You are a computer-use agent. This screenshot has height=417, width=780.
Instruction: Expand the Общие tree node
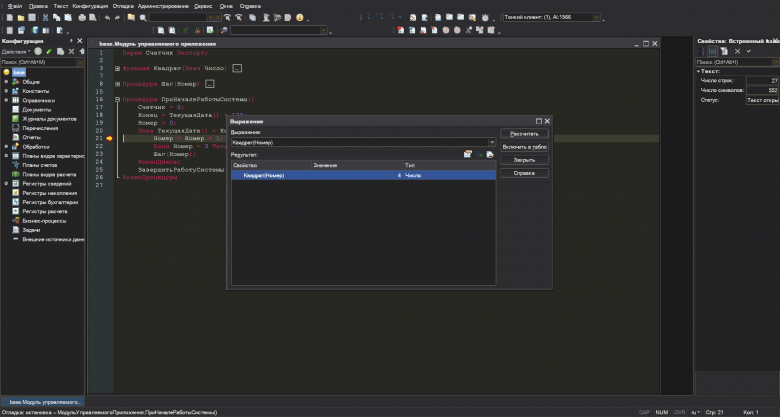(6, 82)
